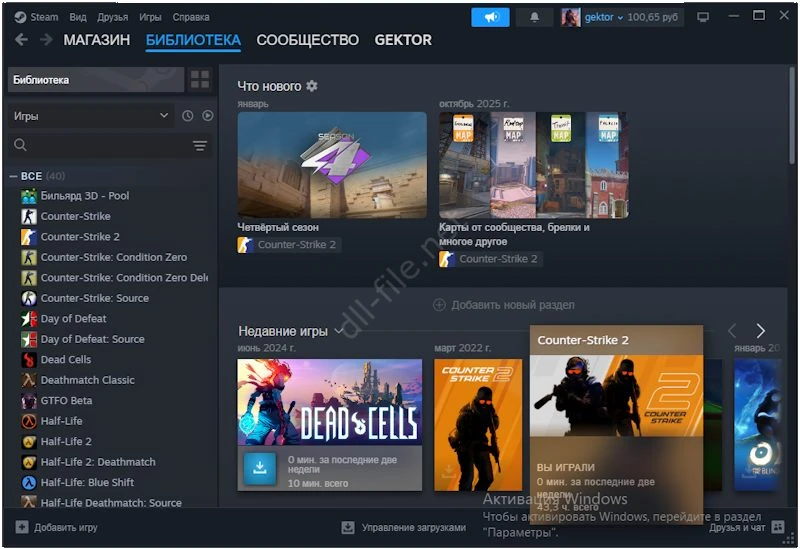Show previous recent games with left chevron

click(x=732, y=331)
